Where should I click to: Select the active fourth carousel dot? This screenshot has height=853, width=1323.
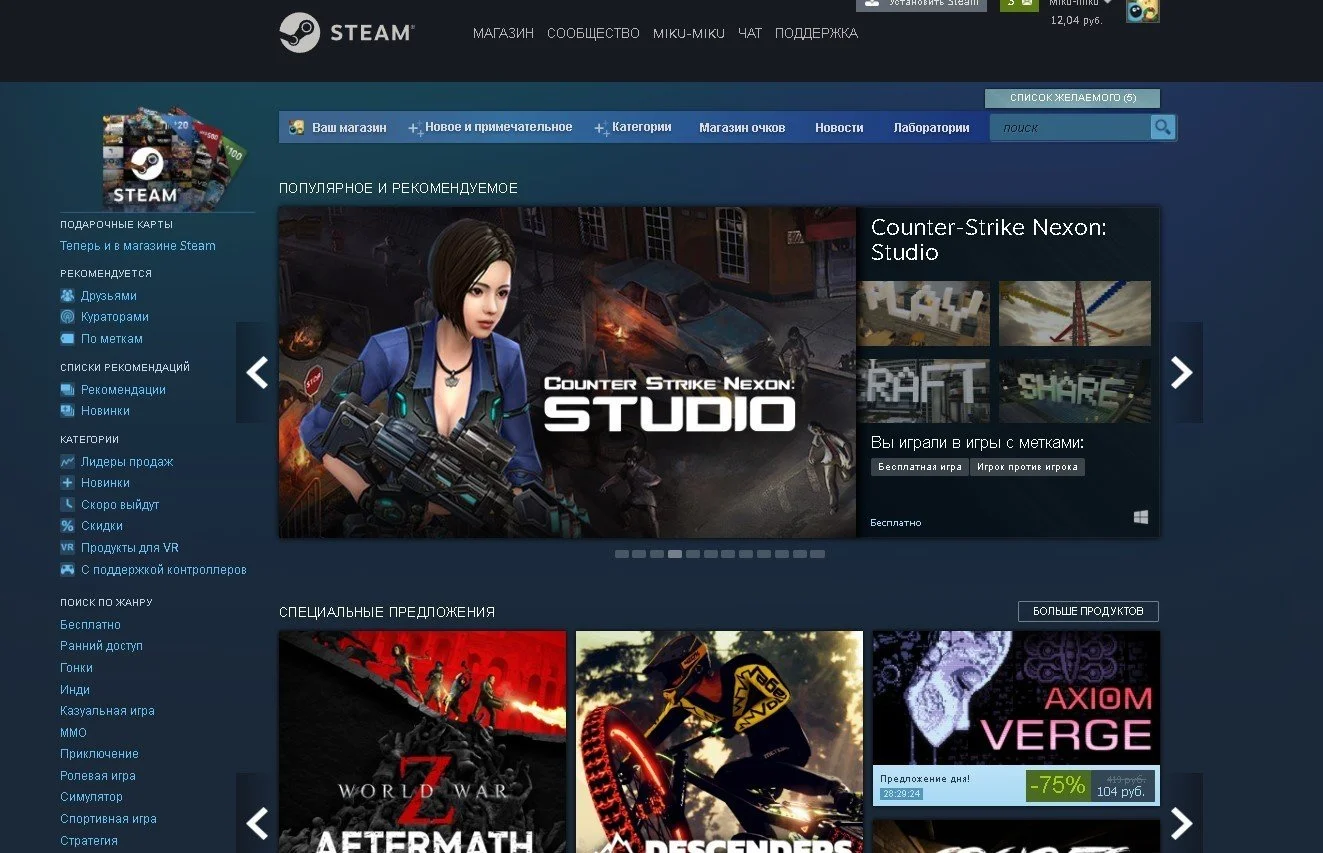675,554
